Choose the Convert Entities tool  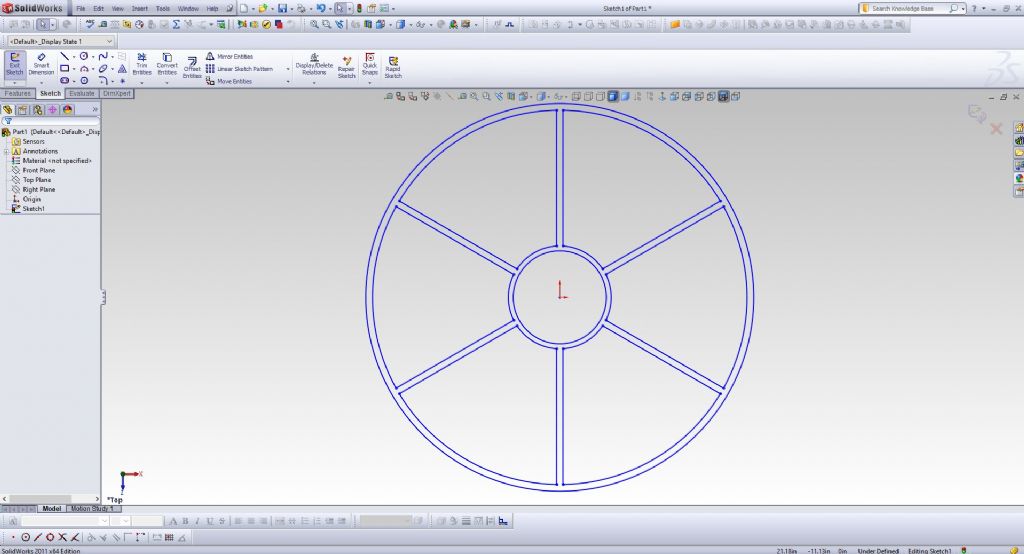tap(167, 64)
